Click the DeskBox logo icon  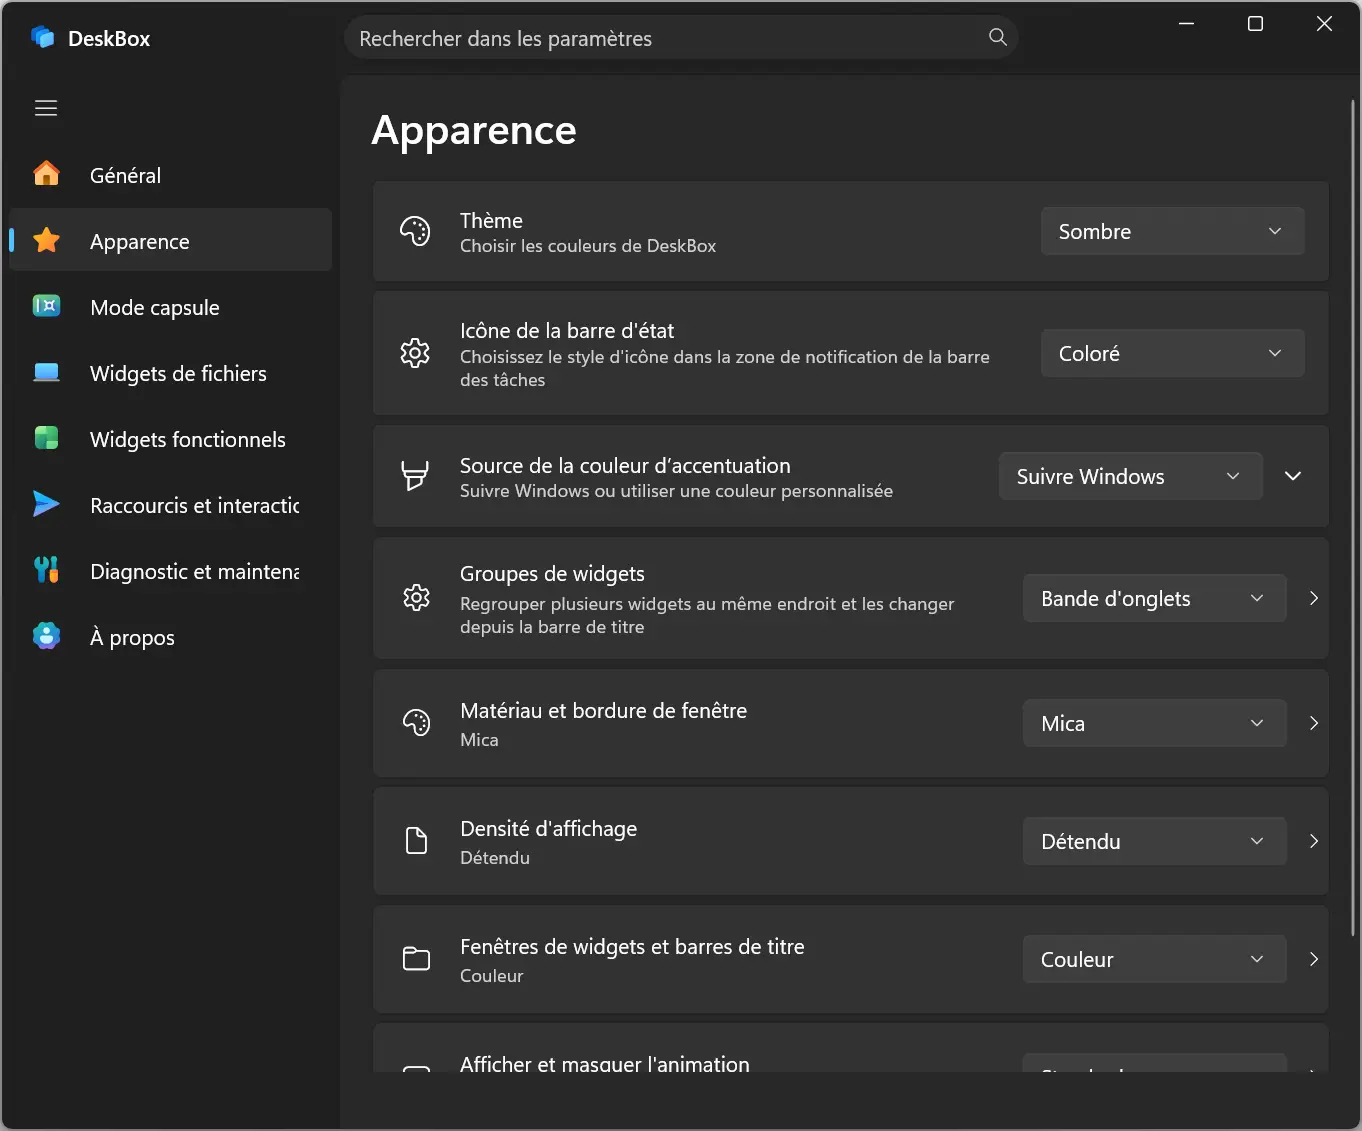click(x=43, y=38)
